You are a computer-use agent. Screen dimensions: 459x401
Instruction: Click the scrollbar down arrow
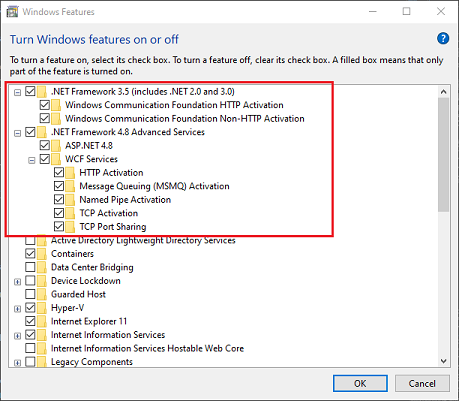[x=443, y=361]
